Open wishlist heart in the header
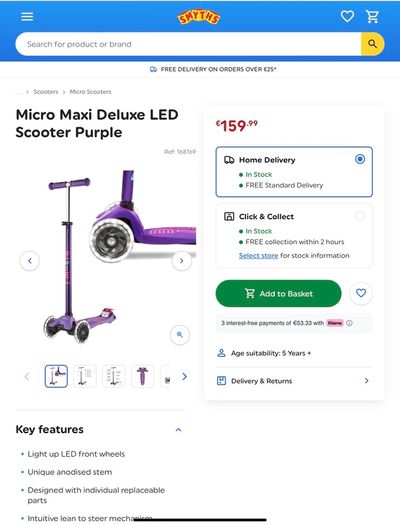Image resolution: width=400 pixels, height=525 pixels. coord(347,16)
